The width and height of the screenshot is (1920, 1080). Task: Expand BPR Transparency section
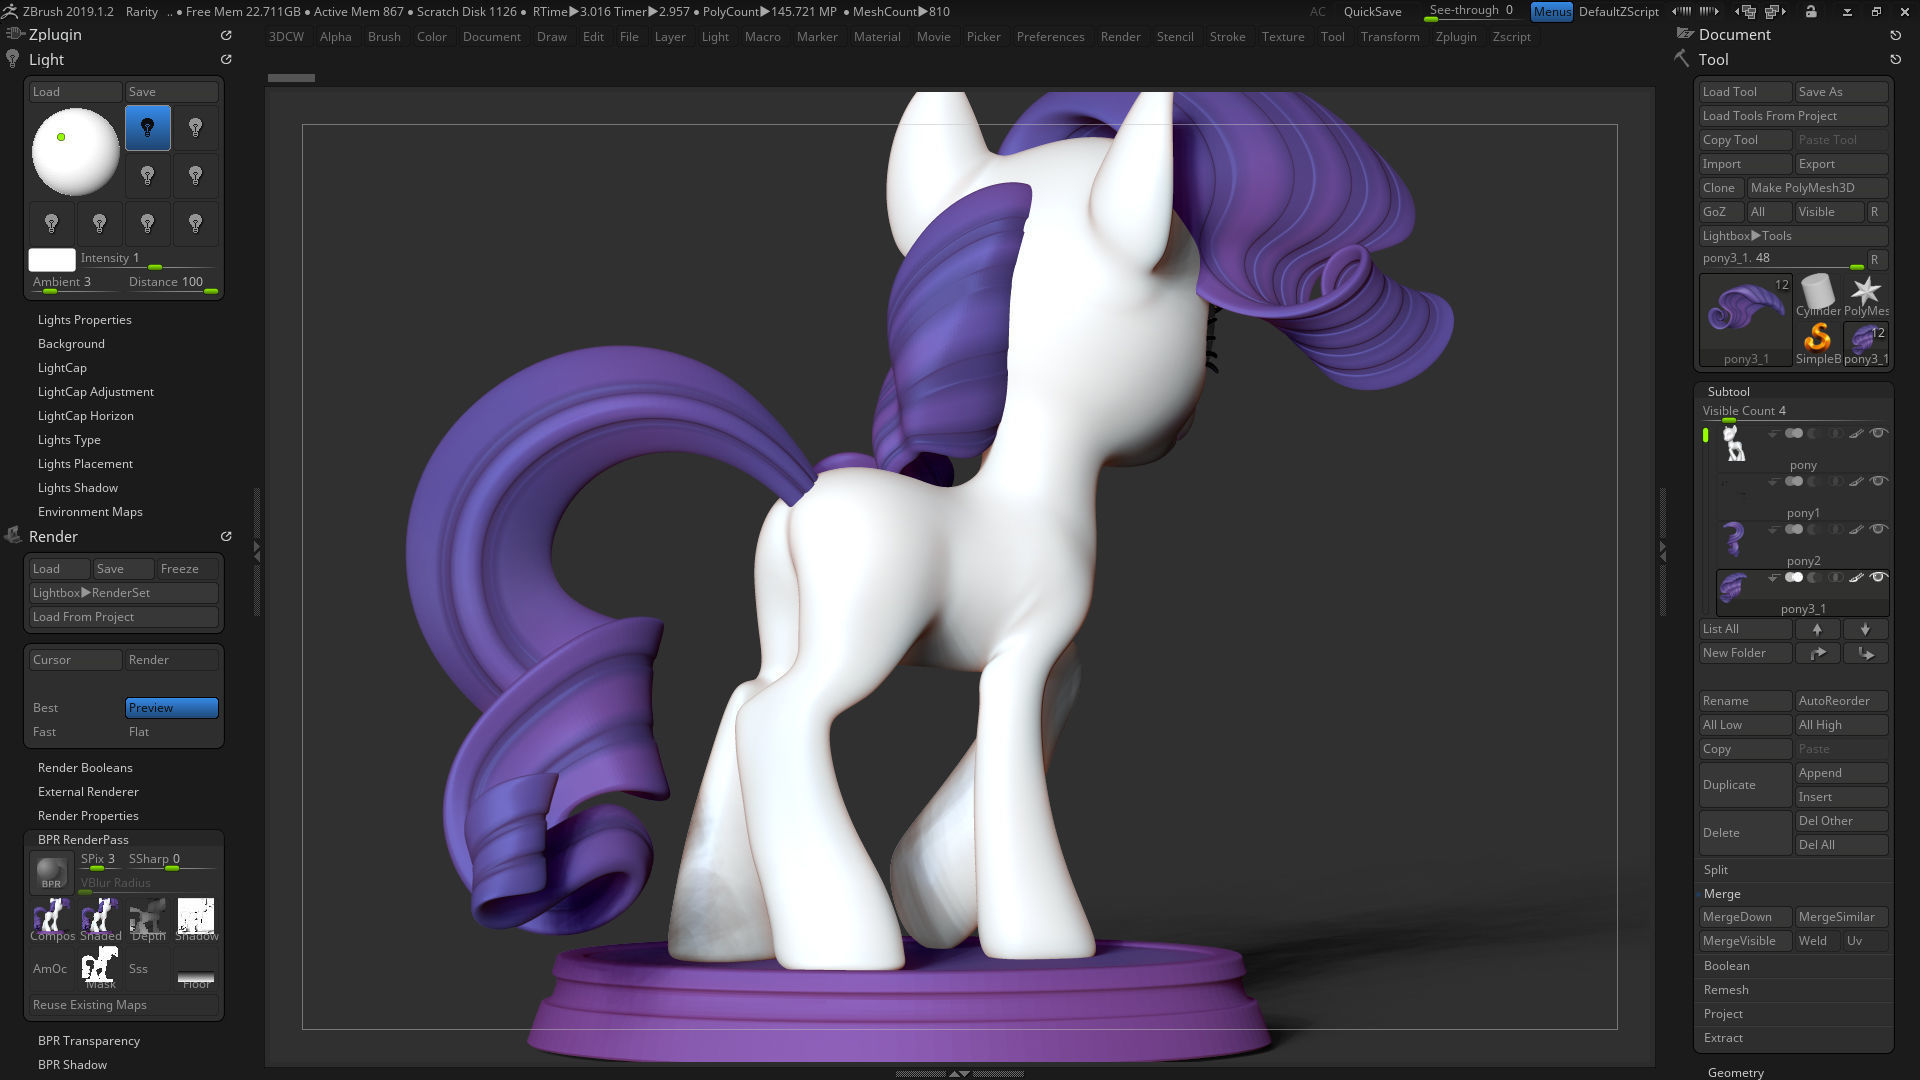[89, 1041]
